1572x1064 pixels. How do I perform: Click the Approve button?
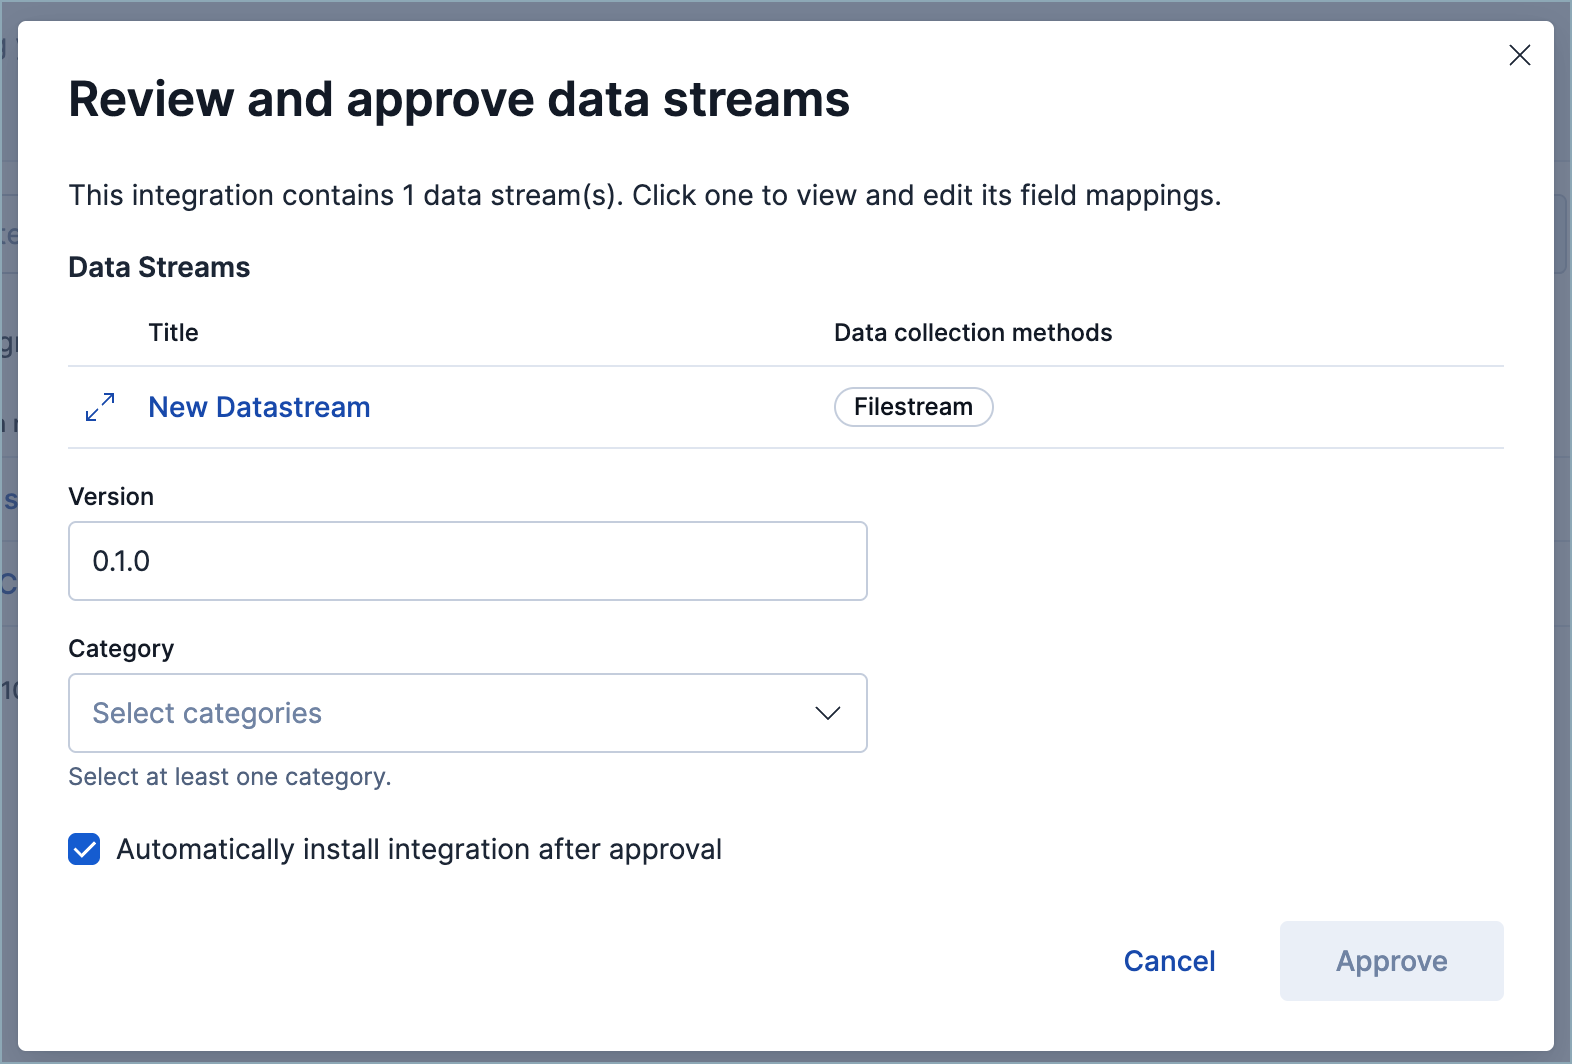(x=1391, y=961)
